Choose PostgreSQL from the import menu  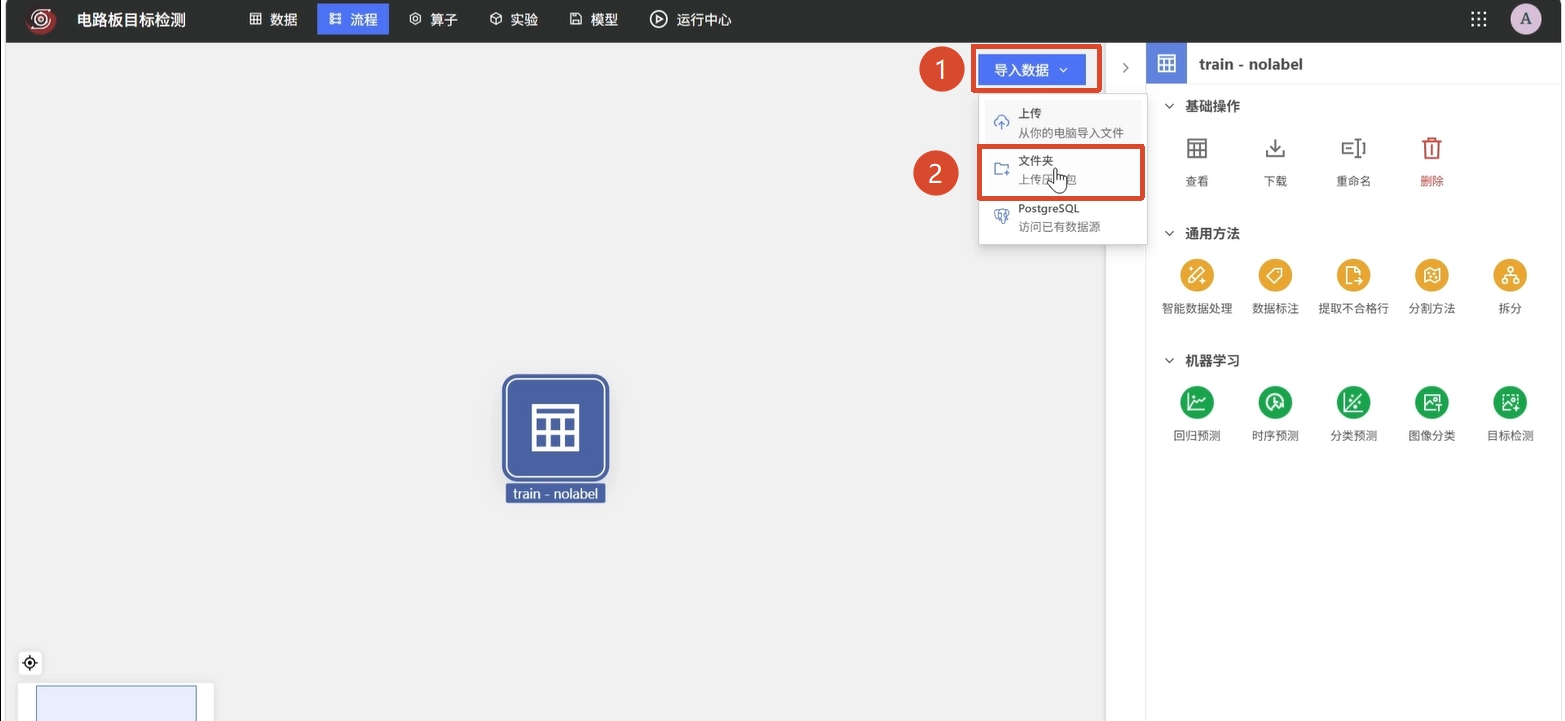[1063, 217]
